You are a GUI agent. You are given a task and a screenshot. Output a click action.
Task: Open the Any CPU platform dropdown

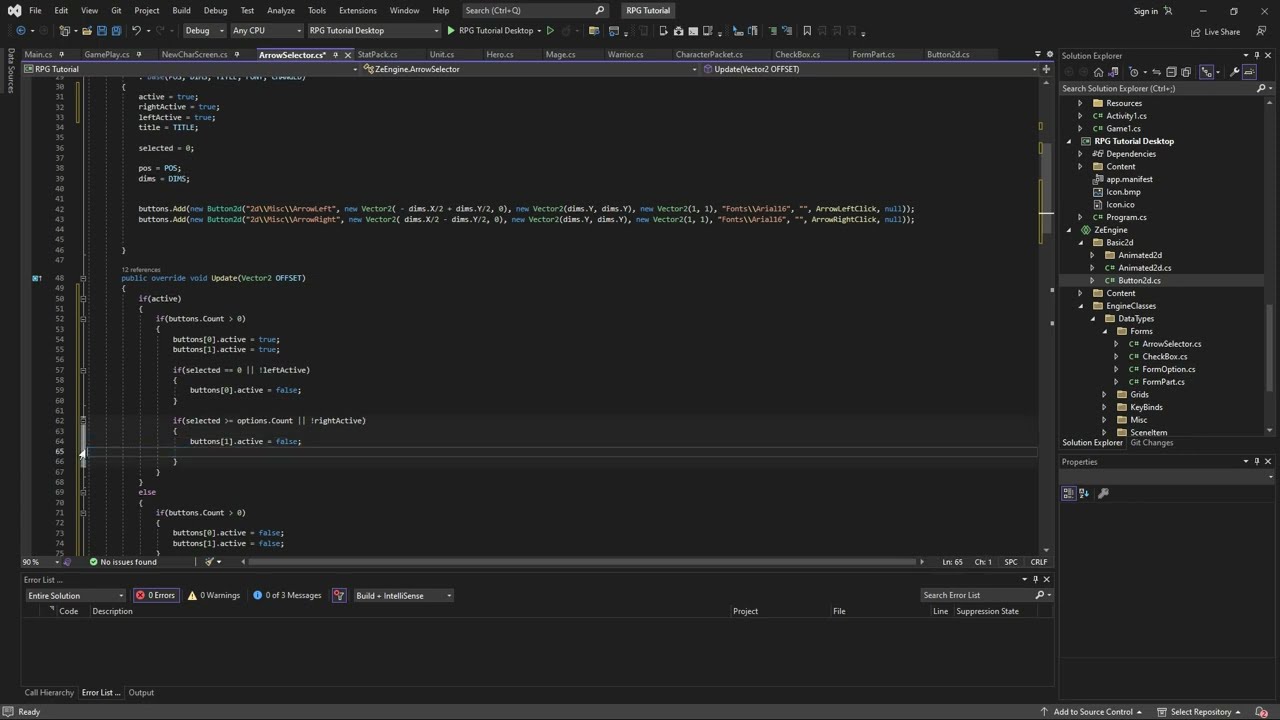click(265, 31)
